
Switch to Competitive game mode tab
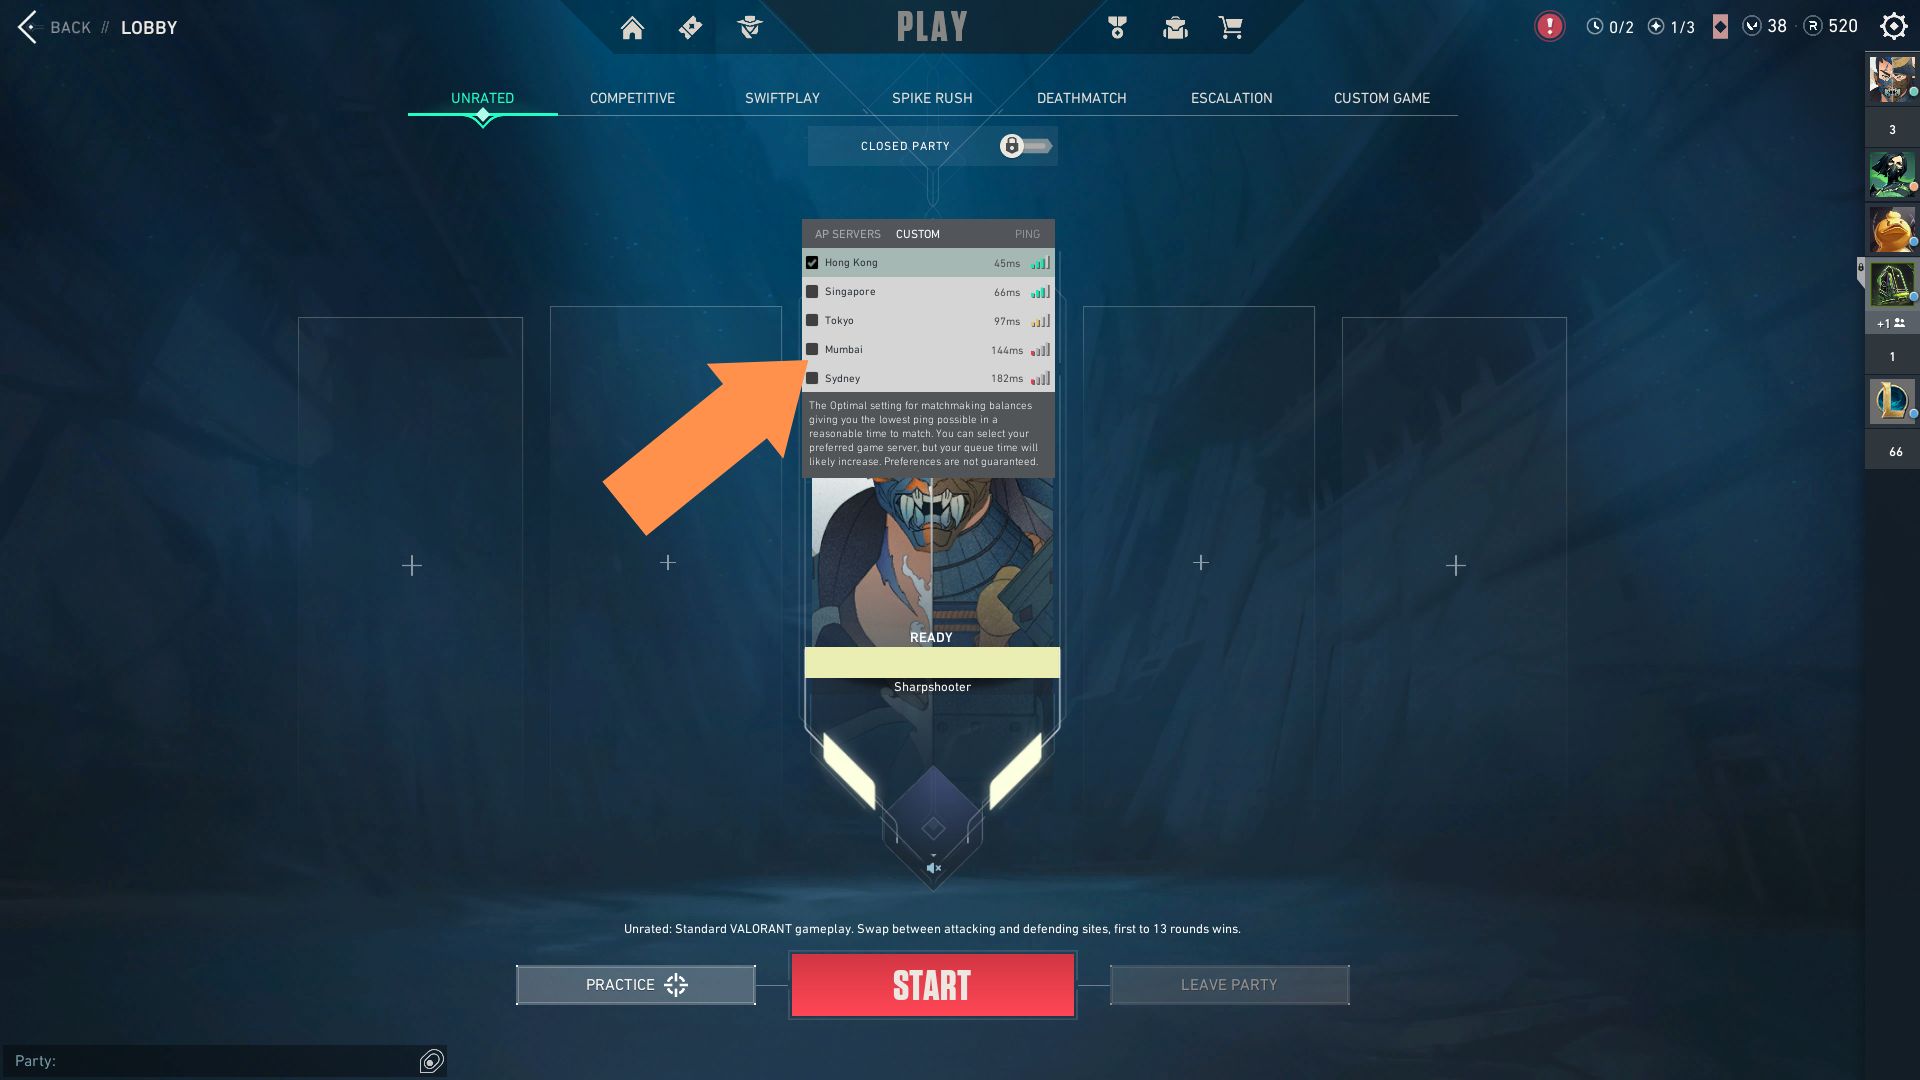tap(632, 98)
